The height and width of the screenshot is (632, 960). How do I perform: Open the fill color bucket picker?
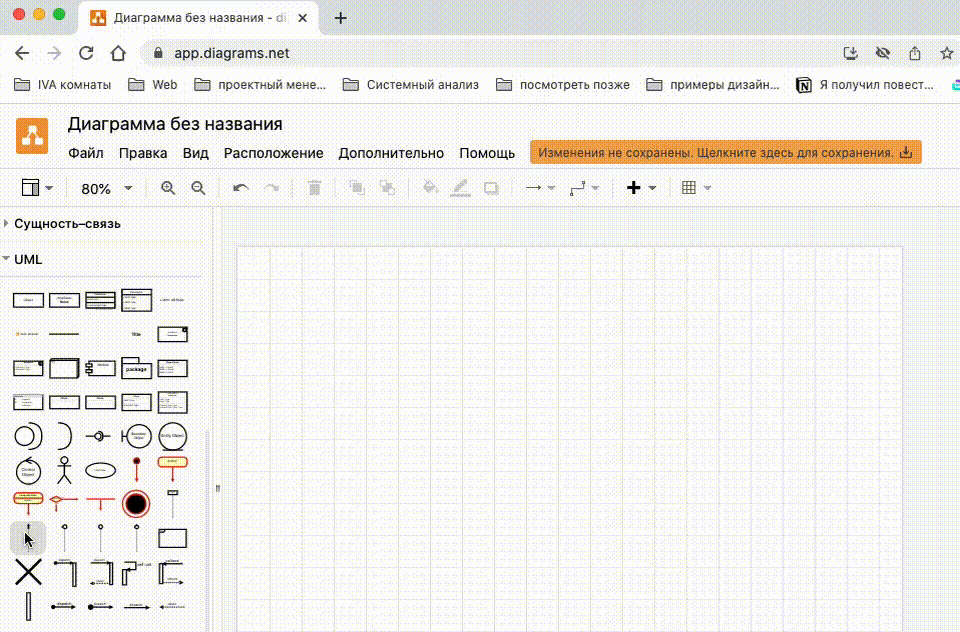430,188
